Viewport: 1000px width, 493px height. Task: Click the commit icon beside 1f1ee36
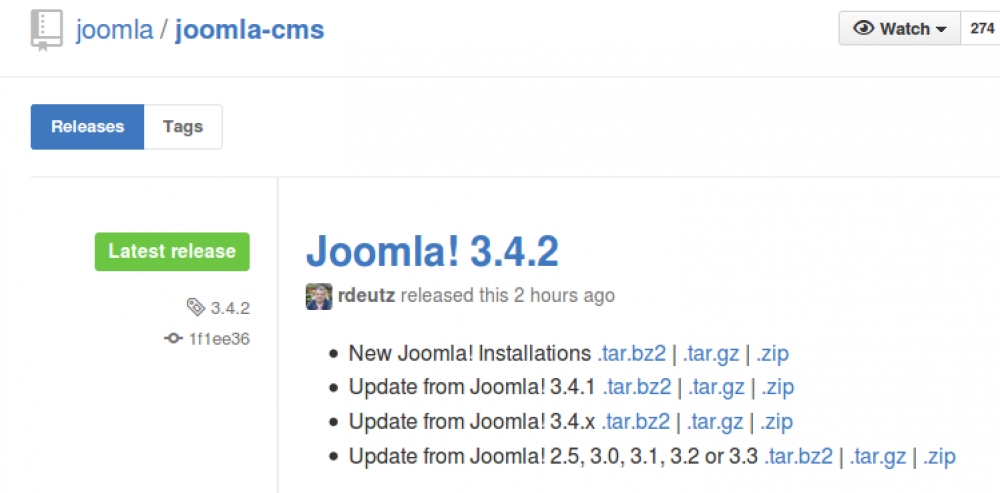(x=174, y=339)
